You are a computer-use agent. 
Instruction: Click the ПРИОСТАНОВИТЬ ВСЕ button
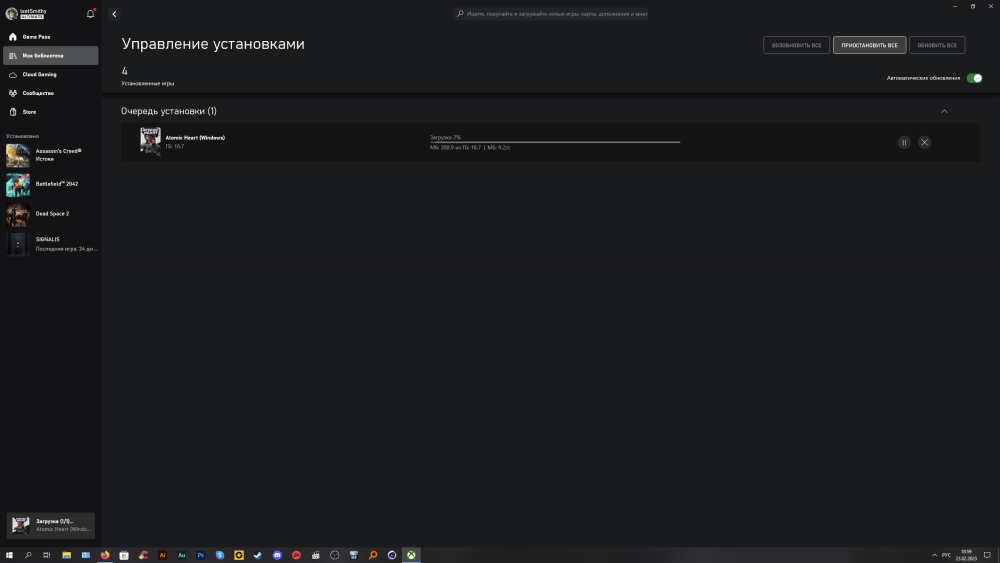click(x=869, y=45)
